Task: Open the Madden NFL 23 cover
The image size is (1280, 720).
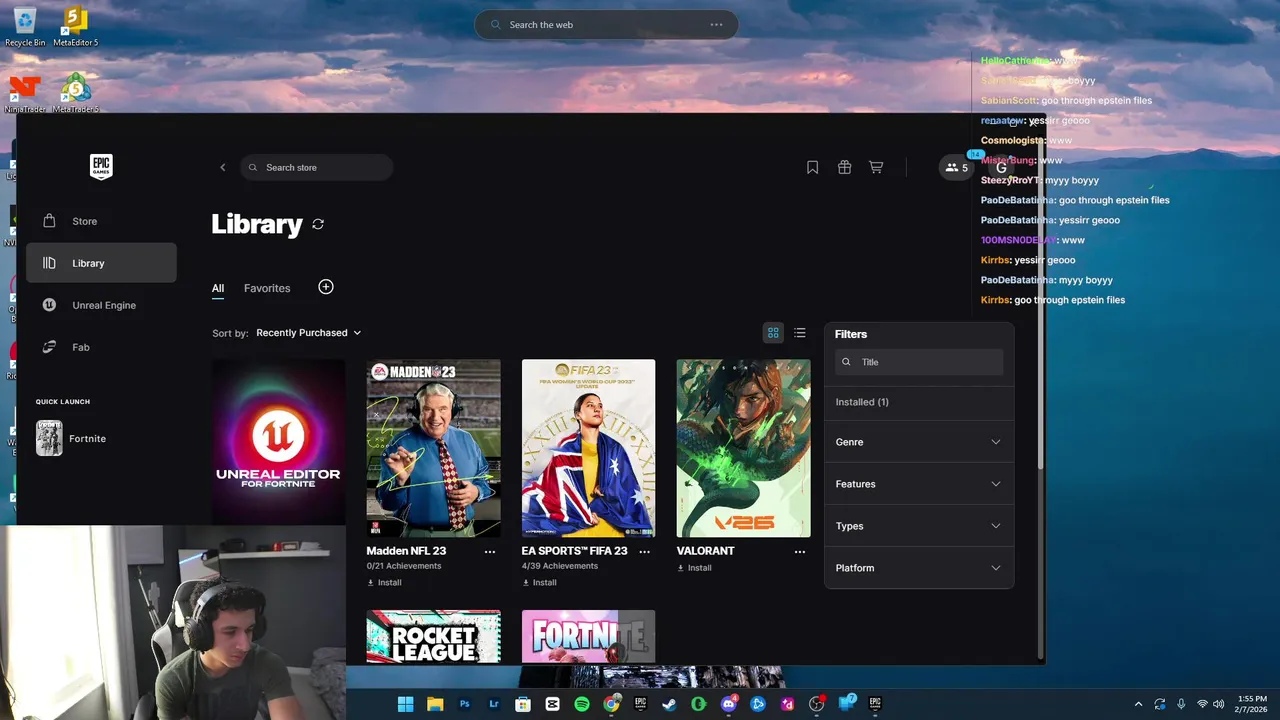Action: pos(434,448)
